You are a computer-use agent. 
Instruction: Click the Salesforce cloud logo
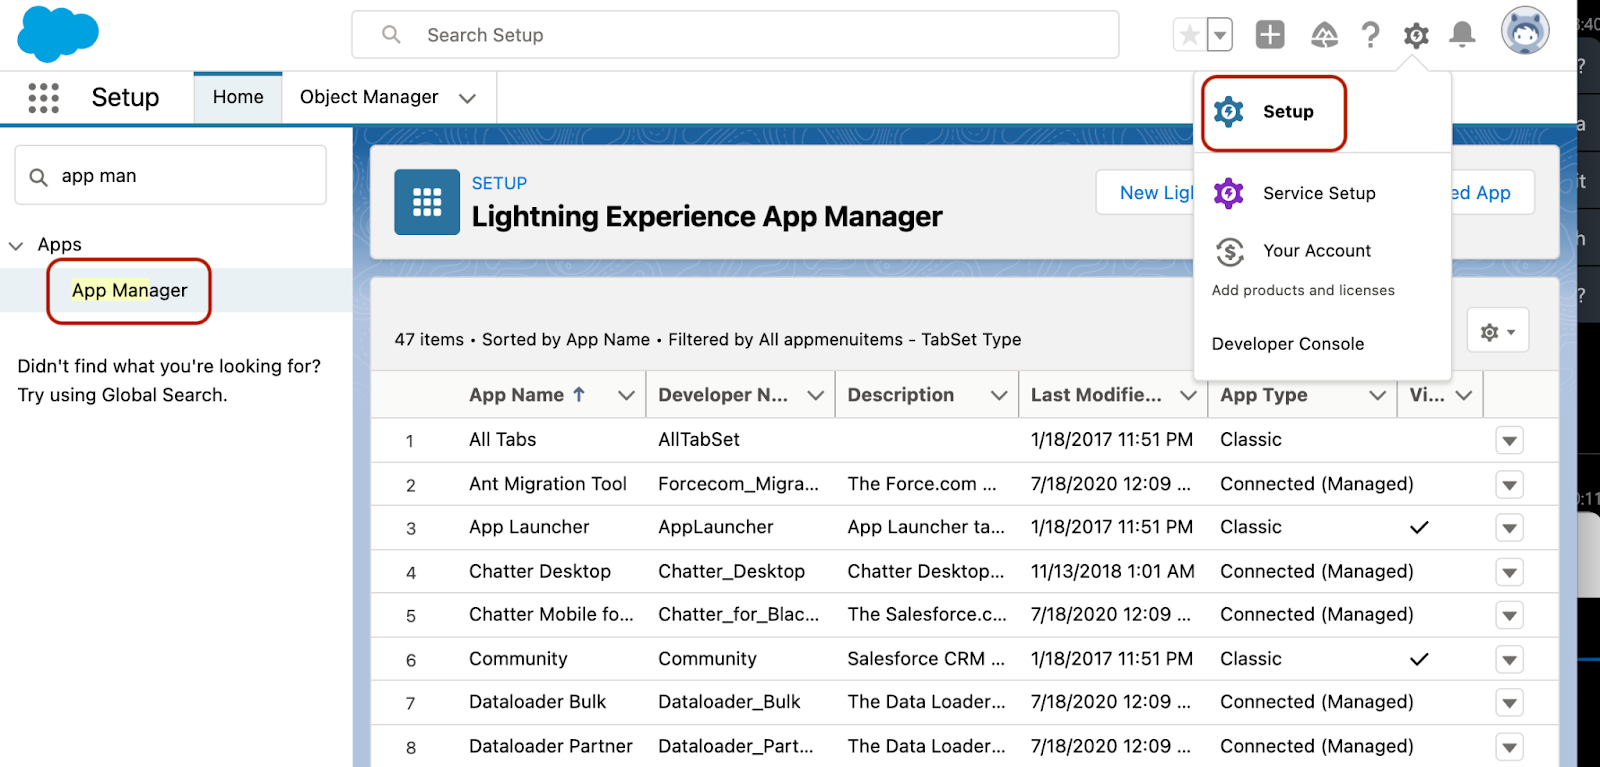pyautogui.click(x=58, y=34)
